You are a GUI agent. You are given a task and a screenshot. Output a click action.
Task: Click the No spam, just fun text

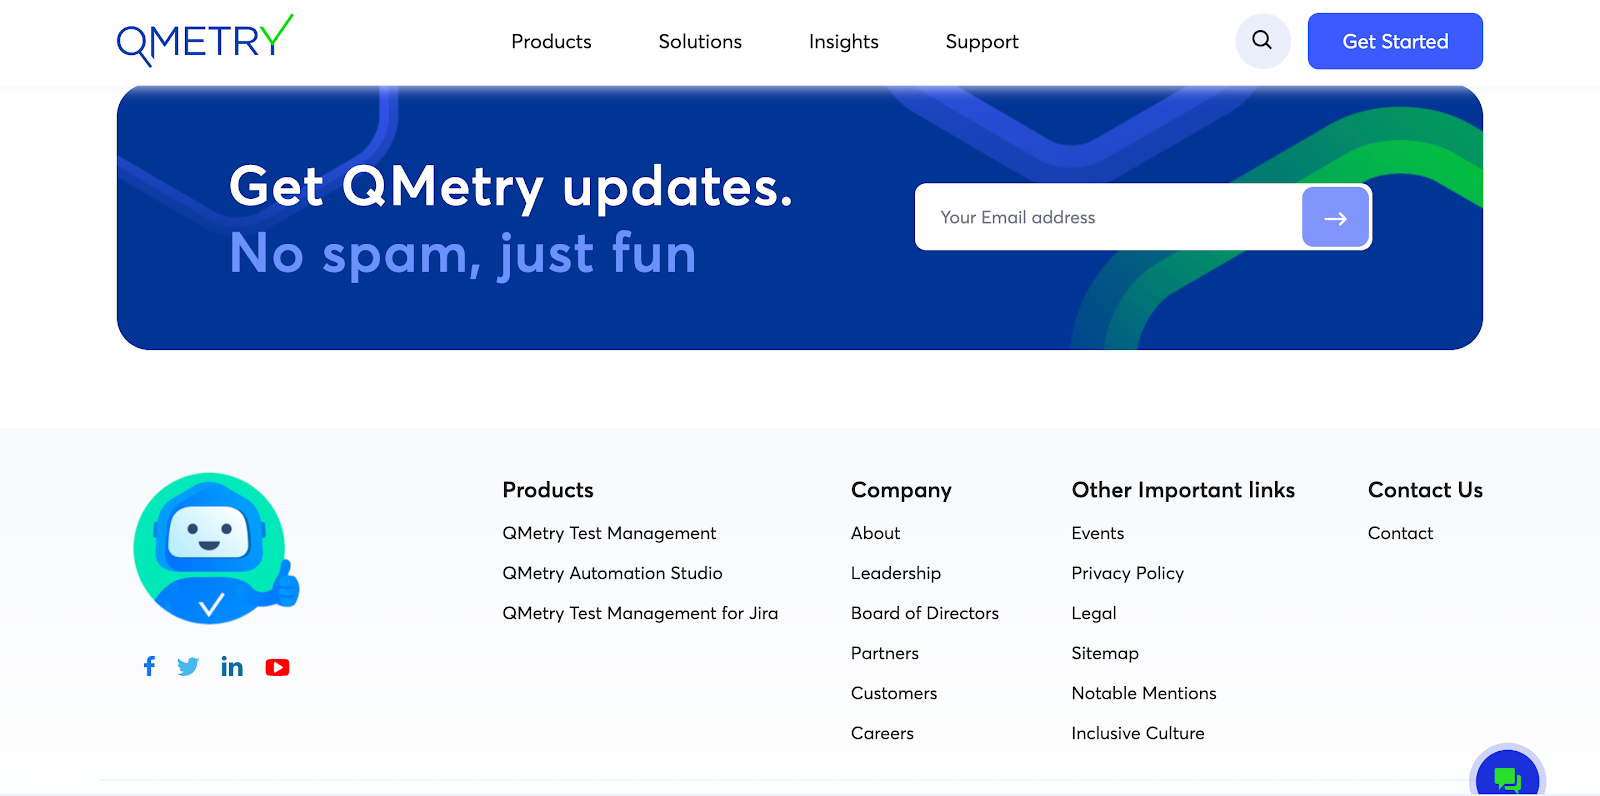(x=463, y=253)
